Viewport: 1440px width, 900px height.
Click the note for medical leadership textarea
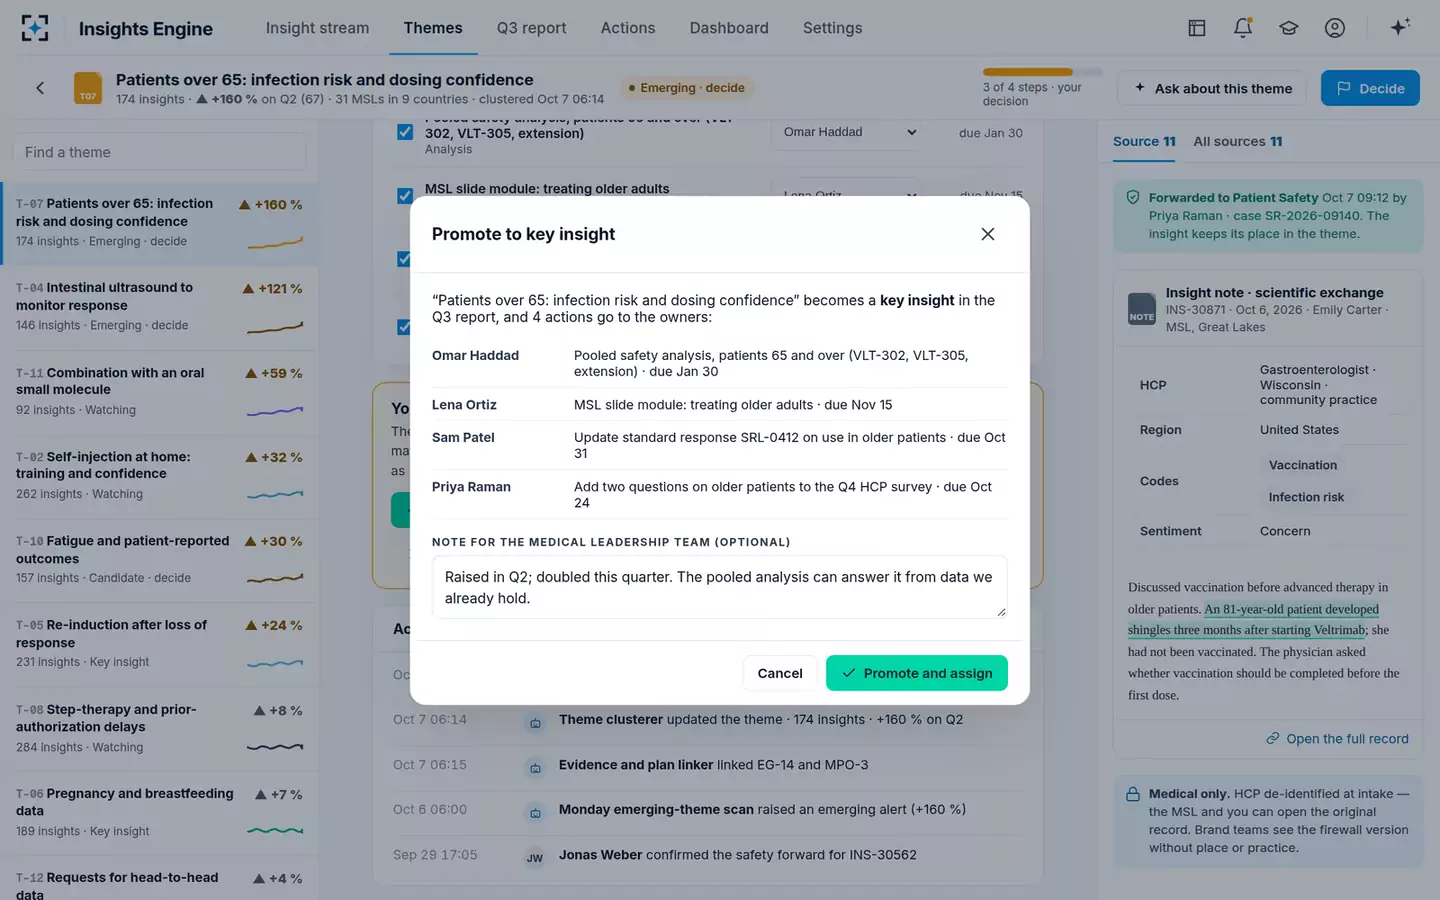tap(720, 587)
